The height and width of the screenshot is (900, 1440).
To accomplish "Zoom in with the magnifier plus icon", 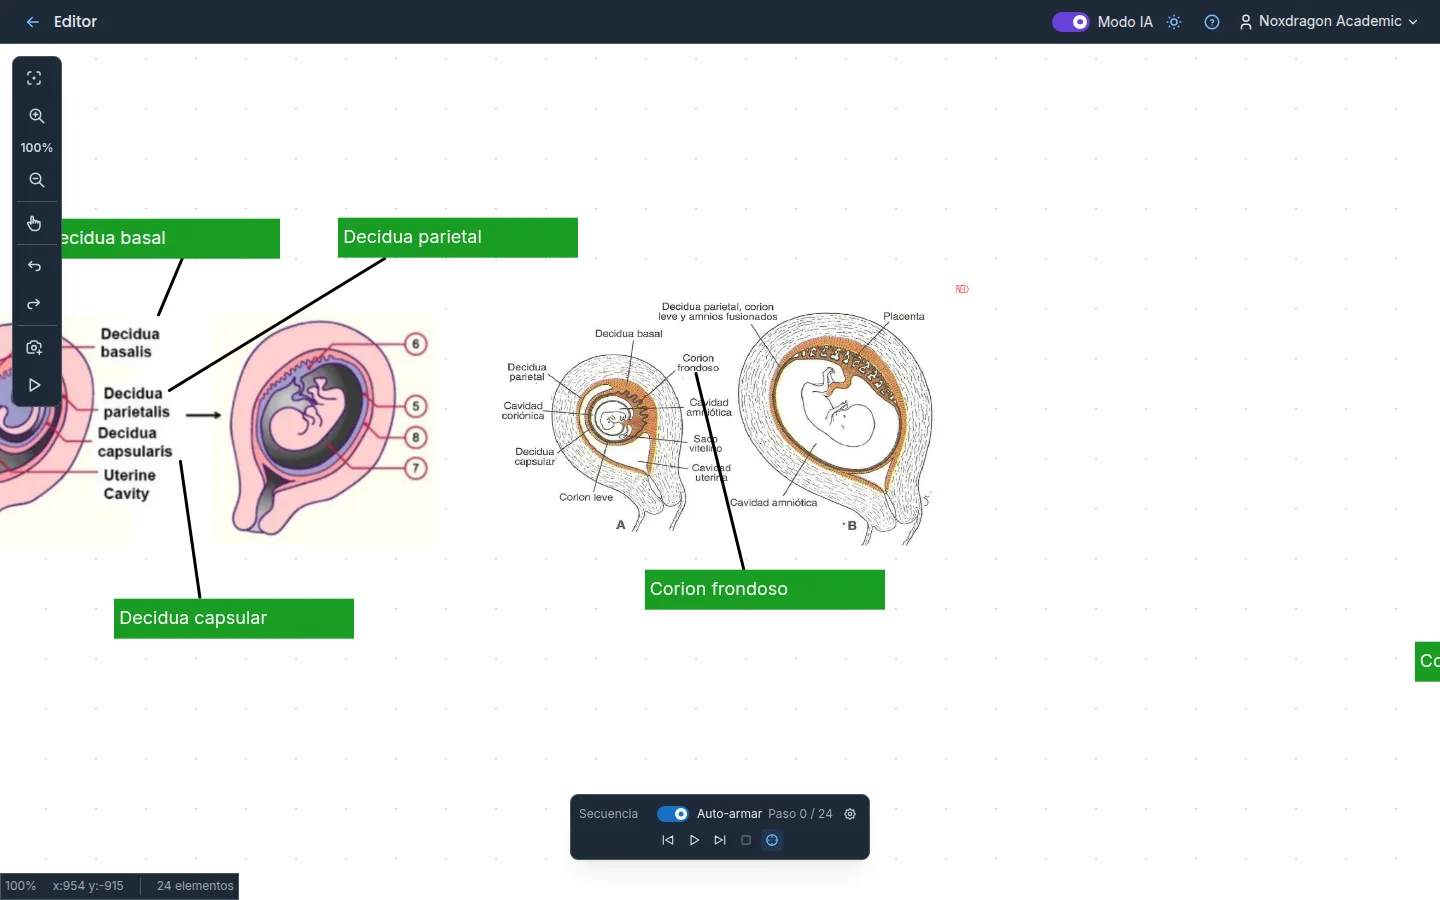I will tap(36, 116).
